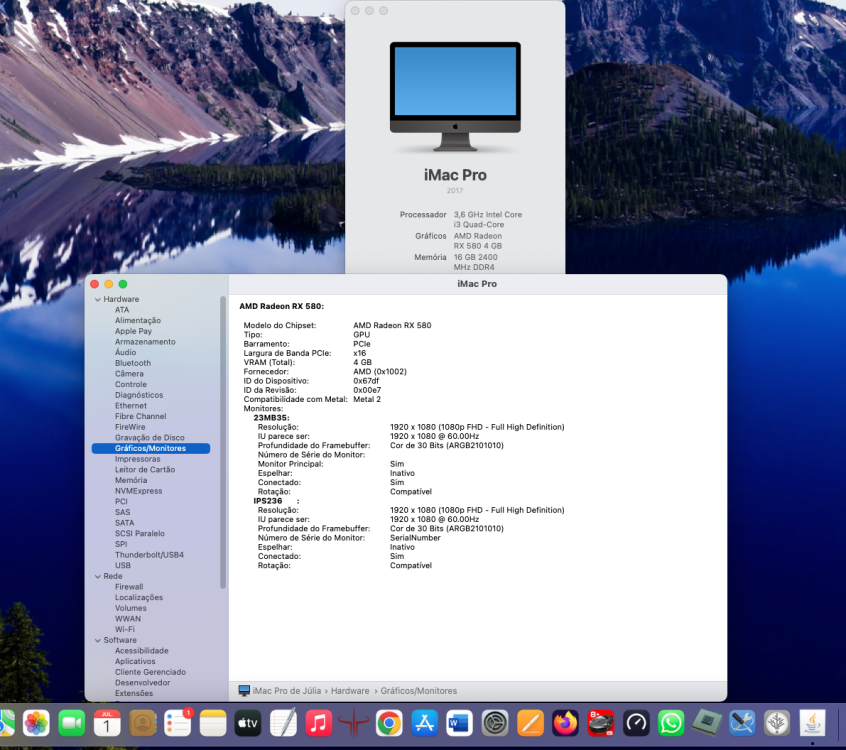The height and width of the screenshot is (750, 846).
Task: Open Contacts app in the dock
Action: [142, 723]
